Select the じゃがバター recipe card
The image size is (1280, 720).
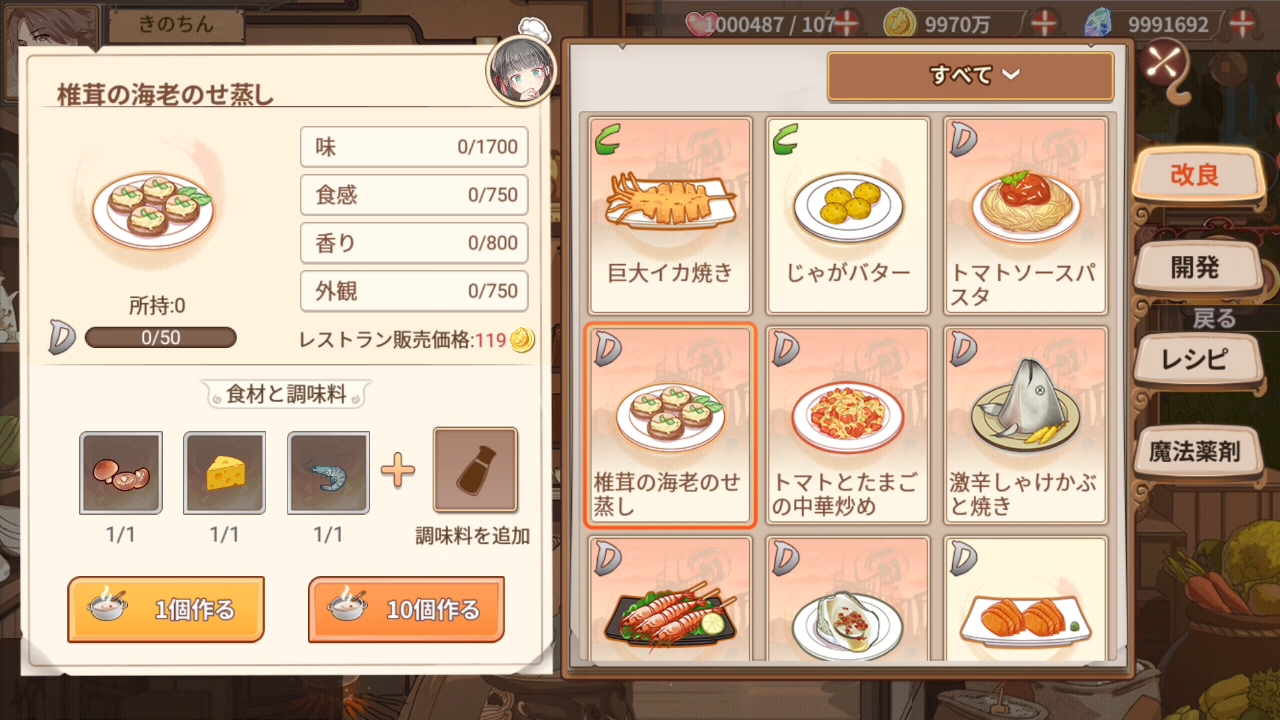click(x=848, y=216)
